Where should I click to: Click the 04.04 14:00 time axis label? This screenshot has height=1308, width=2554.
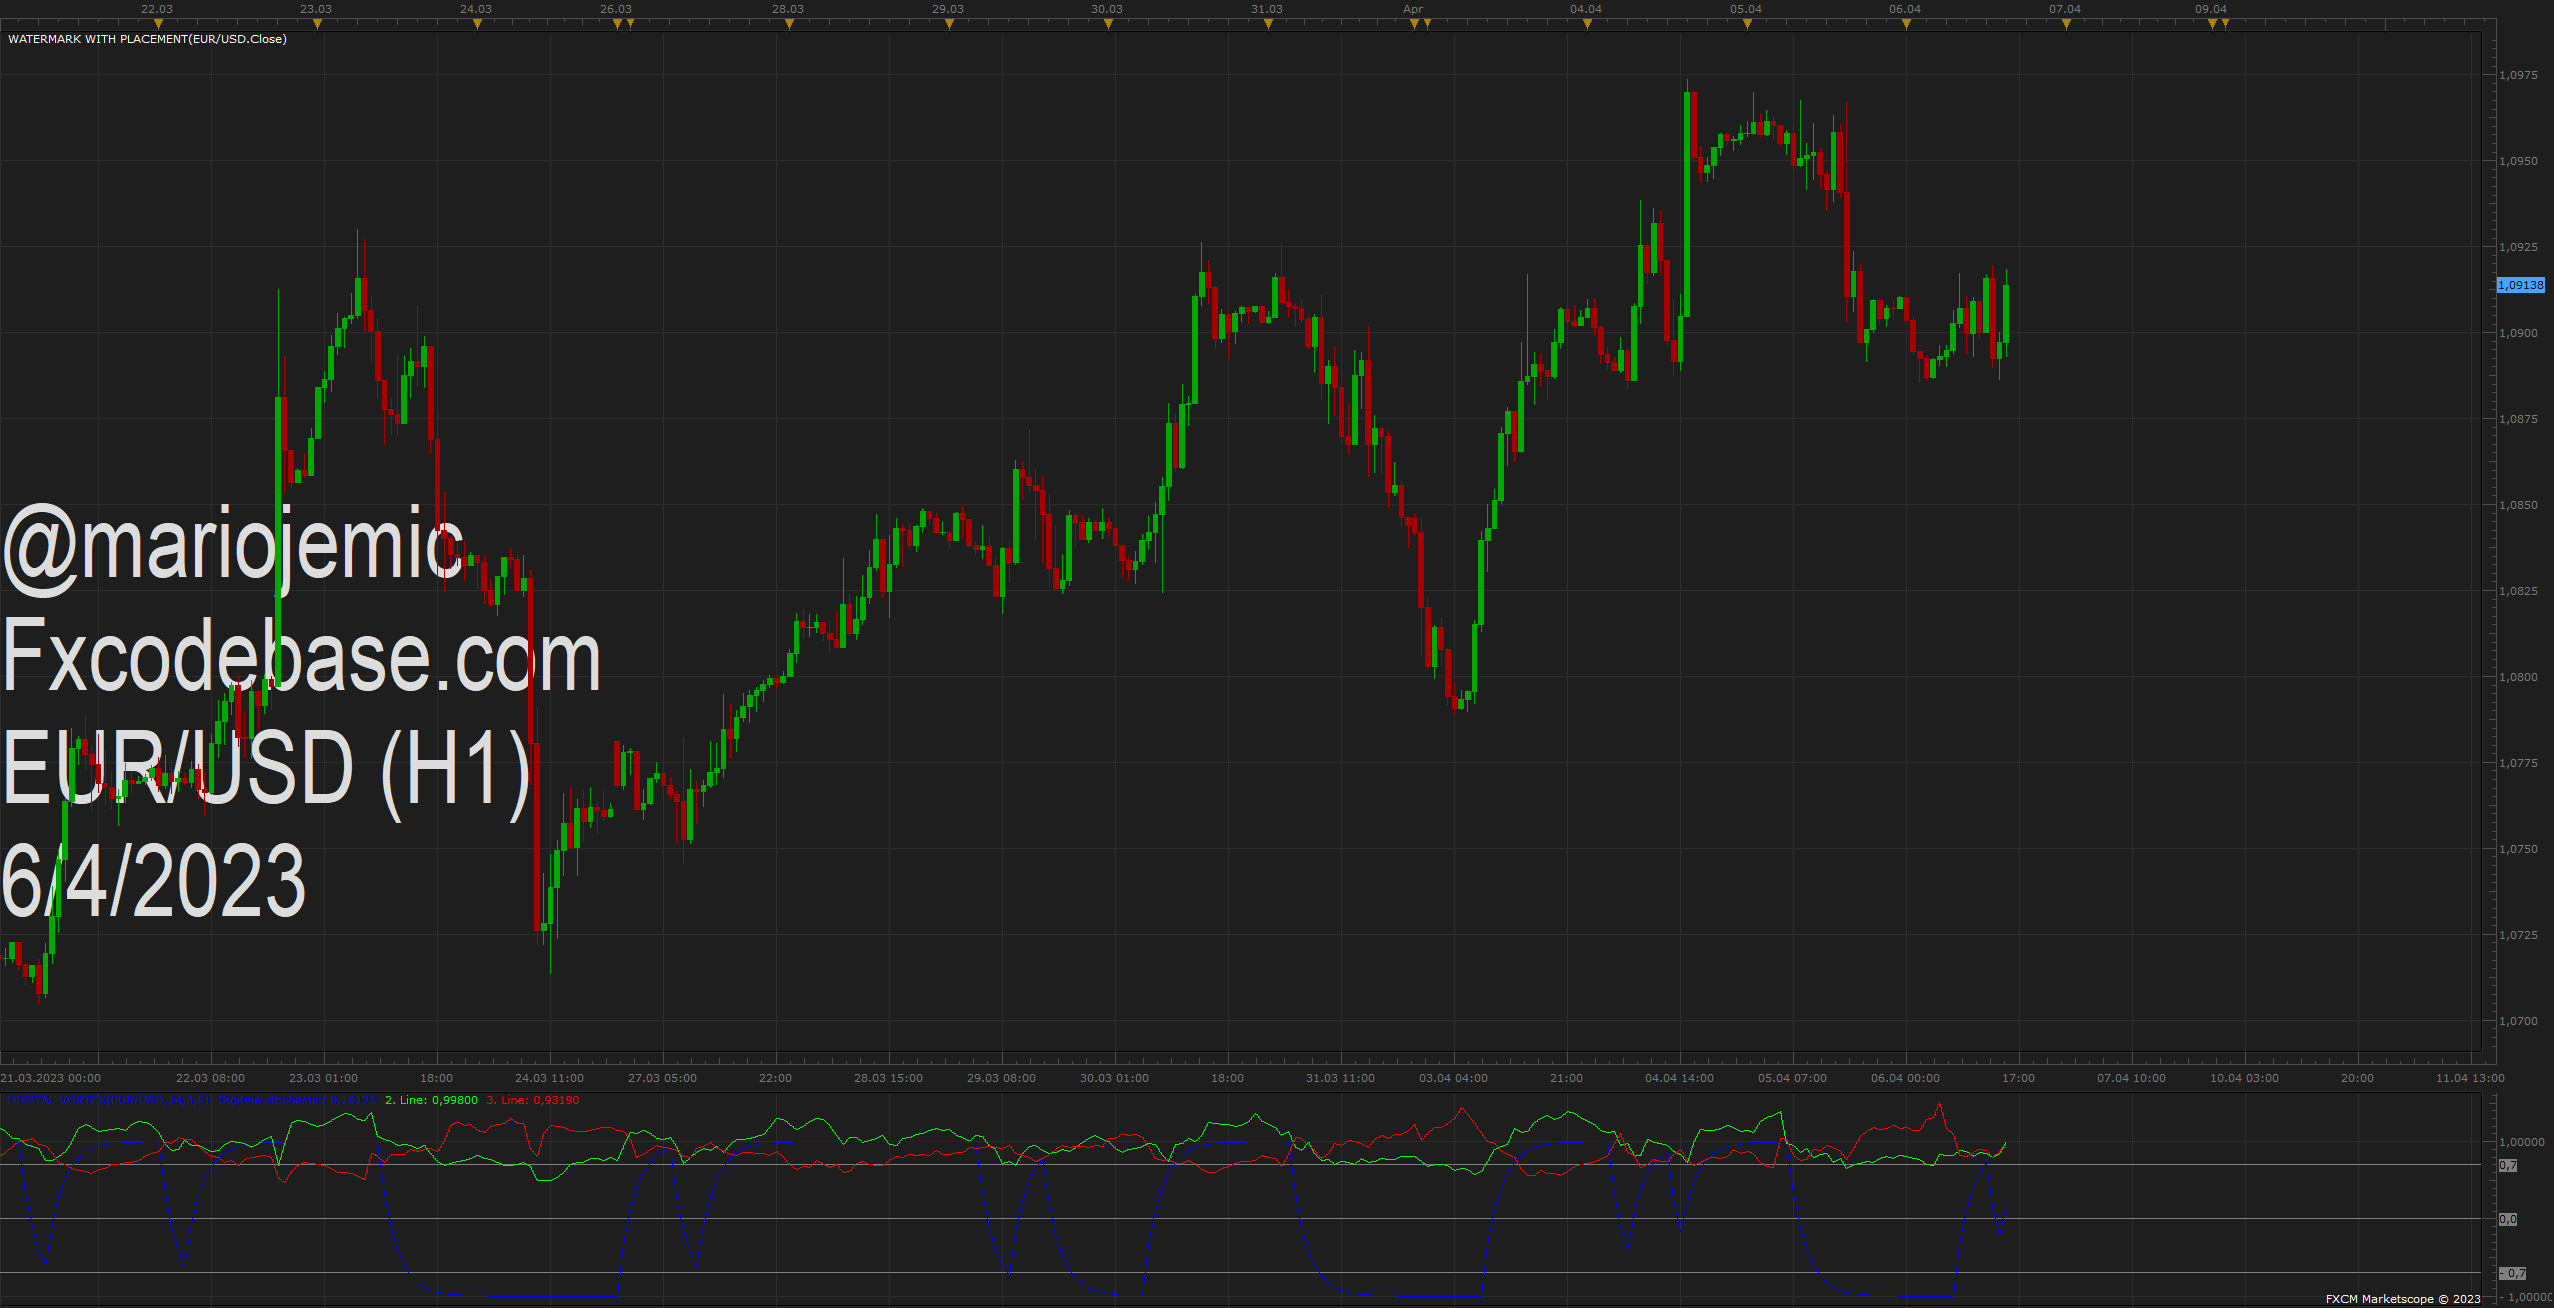1679,1078
